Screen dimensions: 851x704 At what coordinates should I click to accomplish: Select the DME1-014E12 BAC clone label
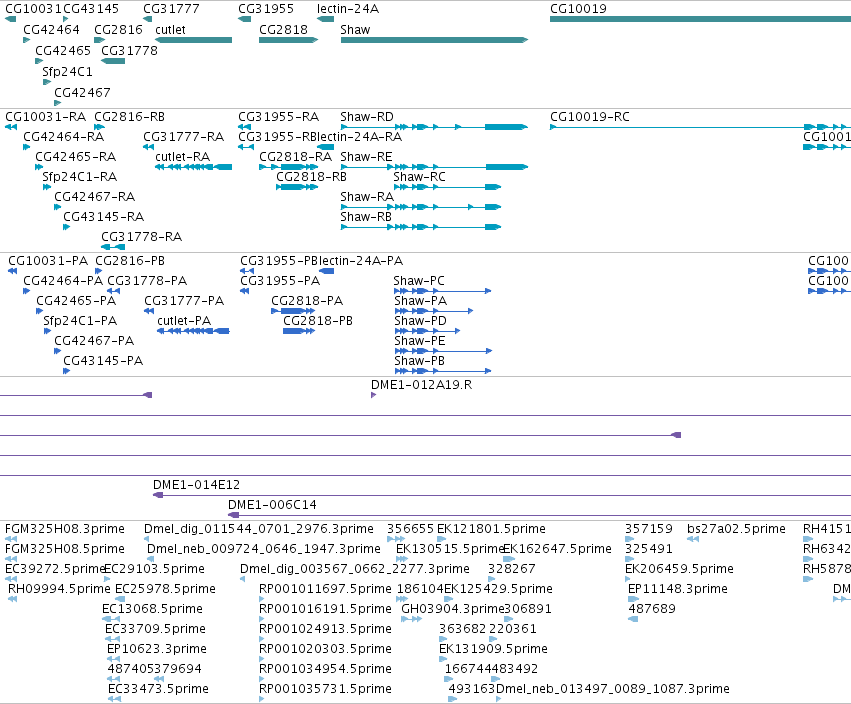click(196, 485)
